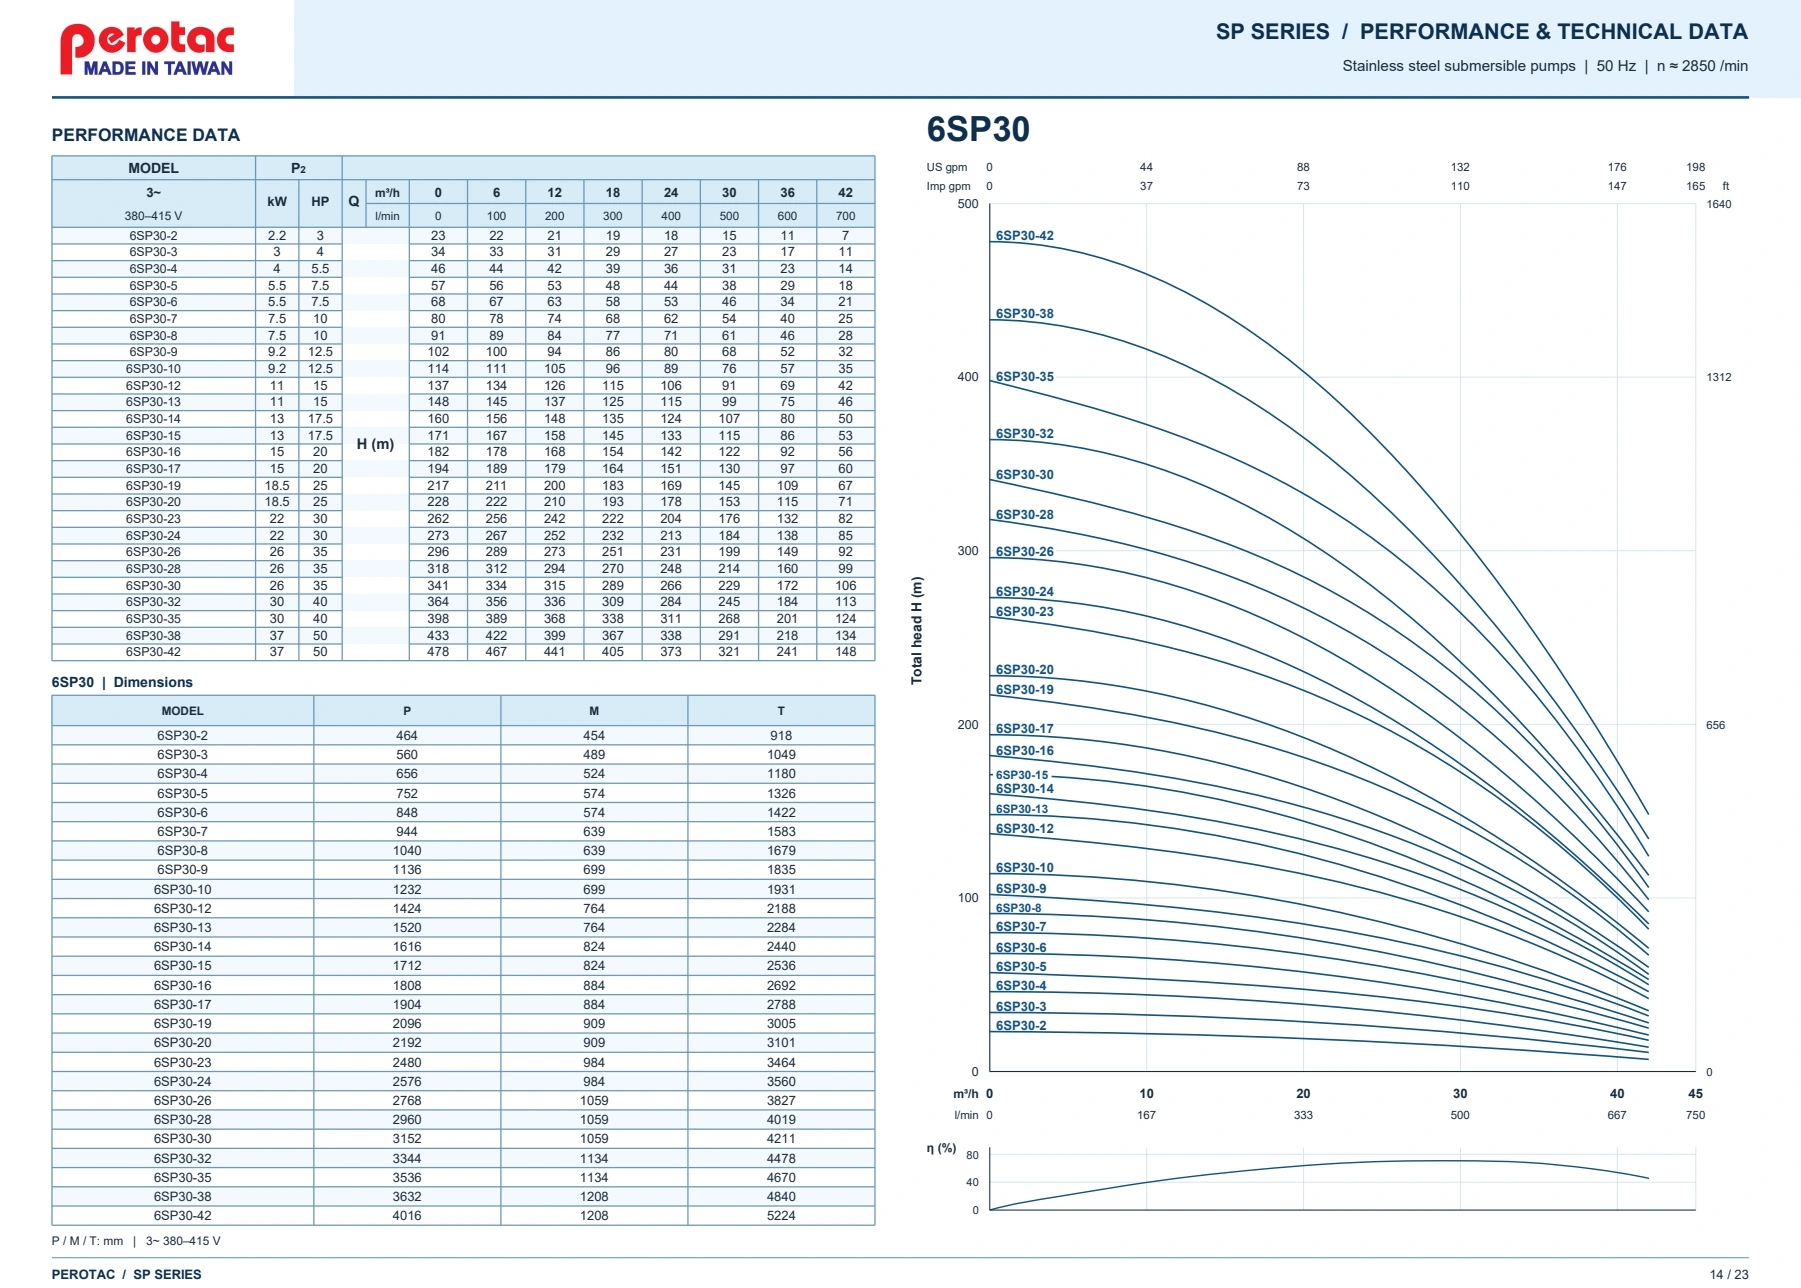Click the M column header in the dimensions table
This screenshot has height=1288, width=1801.
coord(594,711)
